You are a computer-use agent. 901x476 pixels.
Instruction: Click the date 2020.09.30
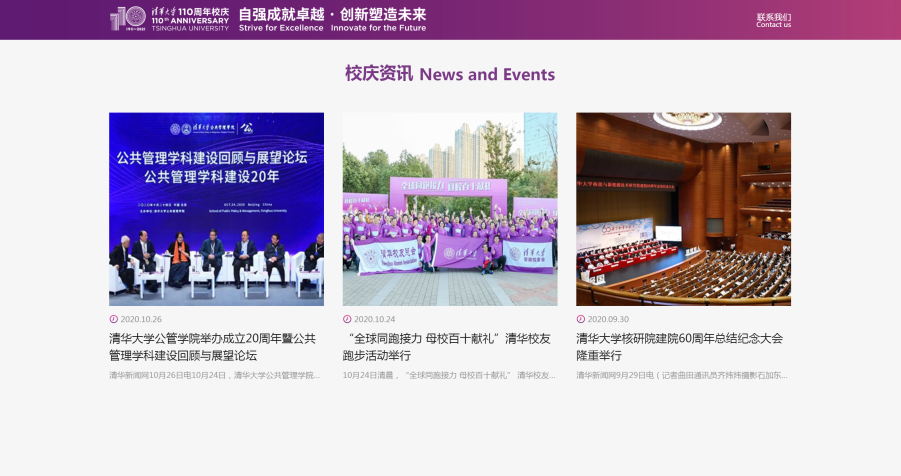pos(608,319)
